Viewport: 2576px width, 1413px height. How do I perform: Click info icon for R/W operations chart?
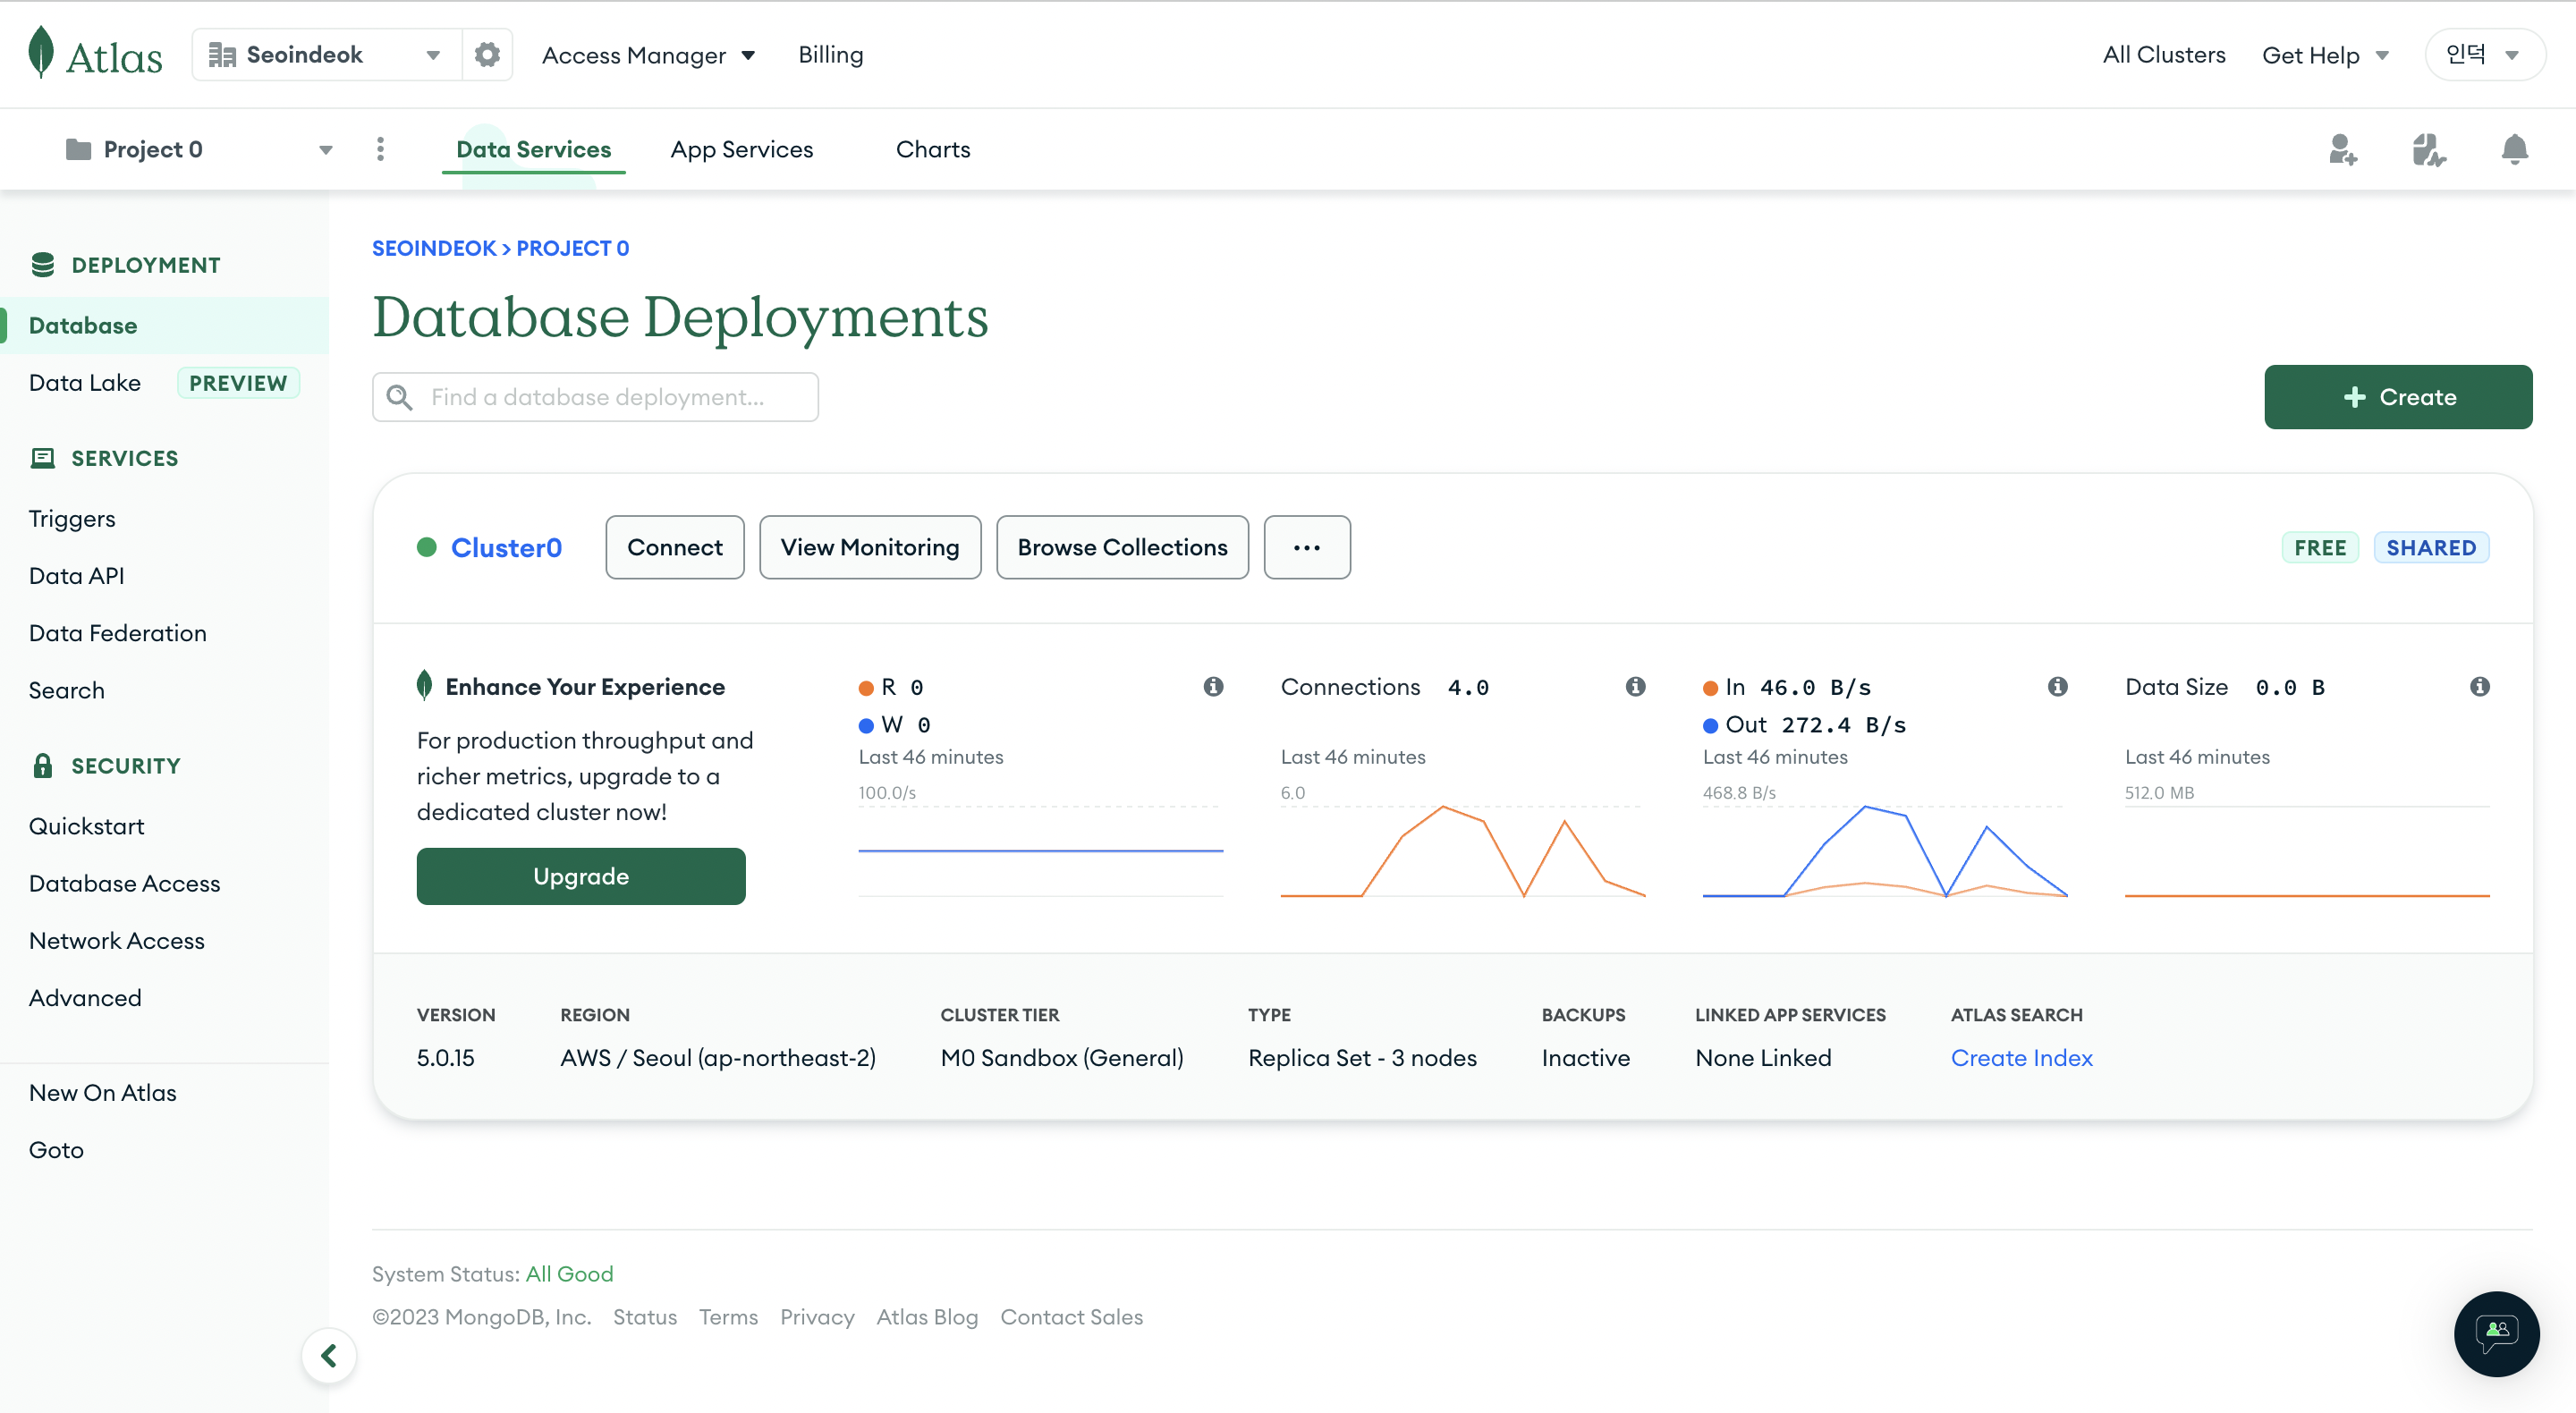(x=1213, y=686)
